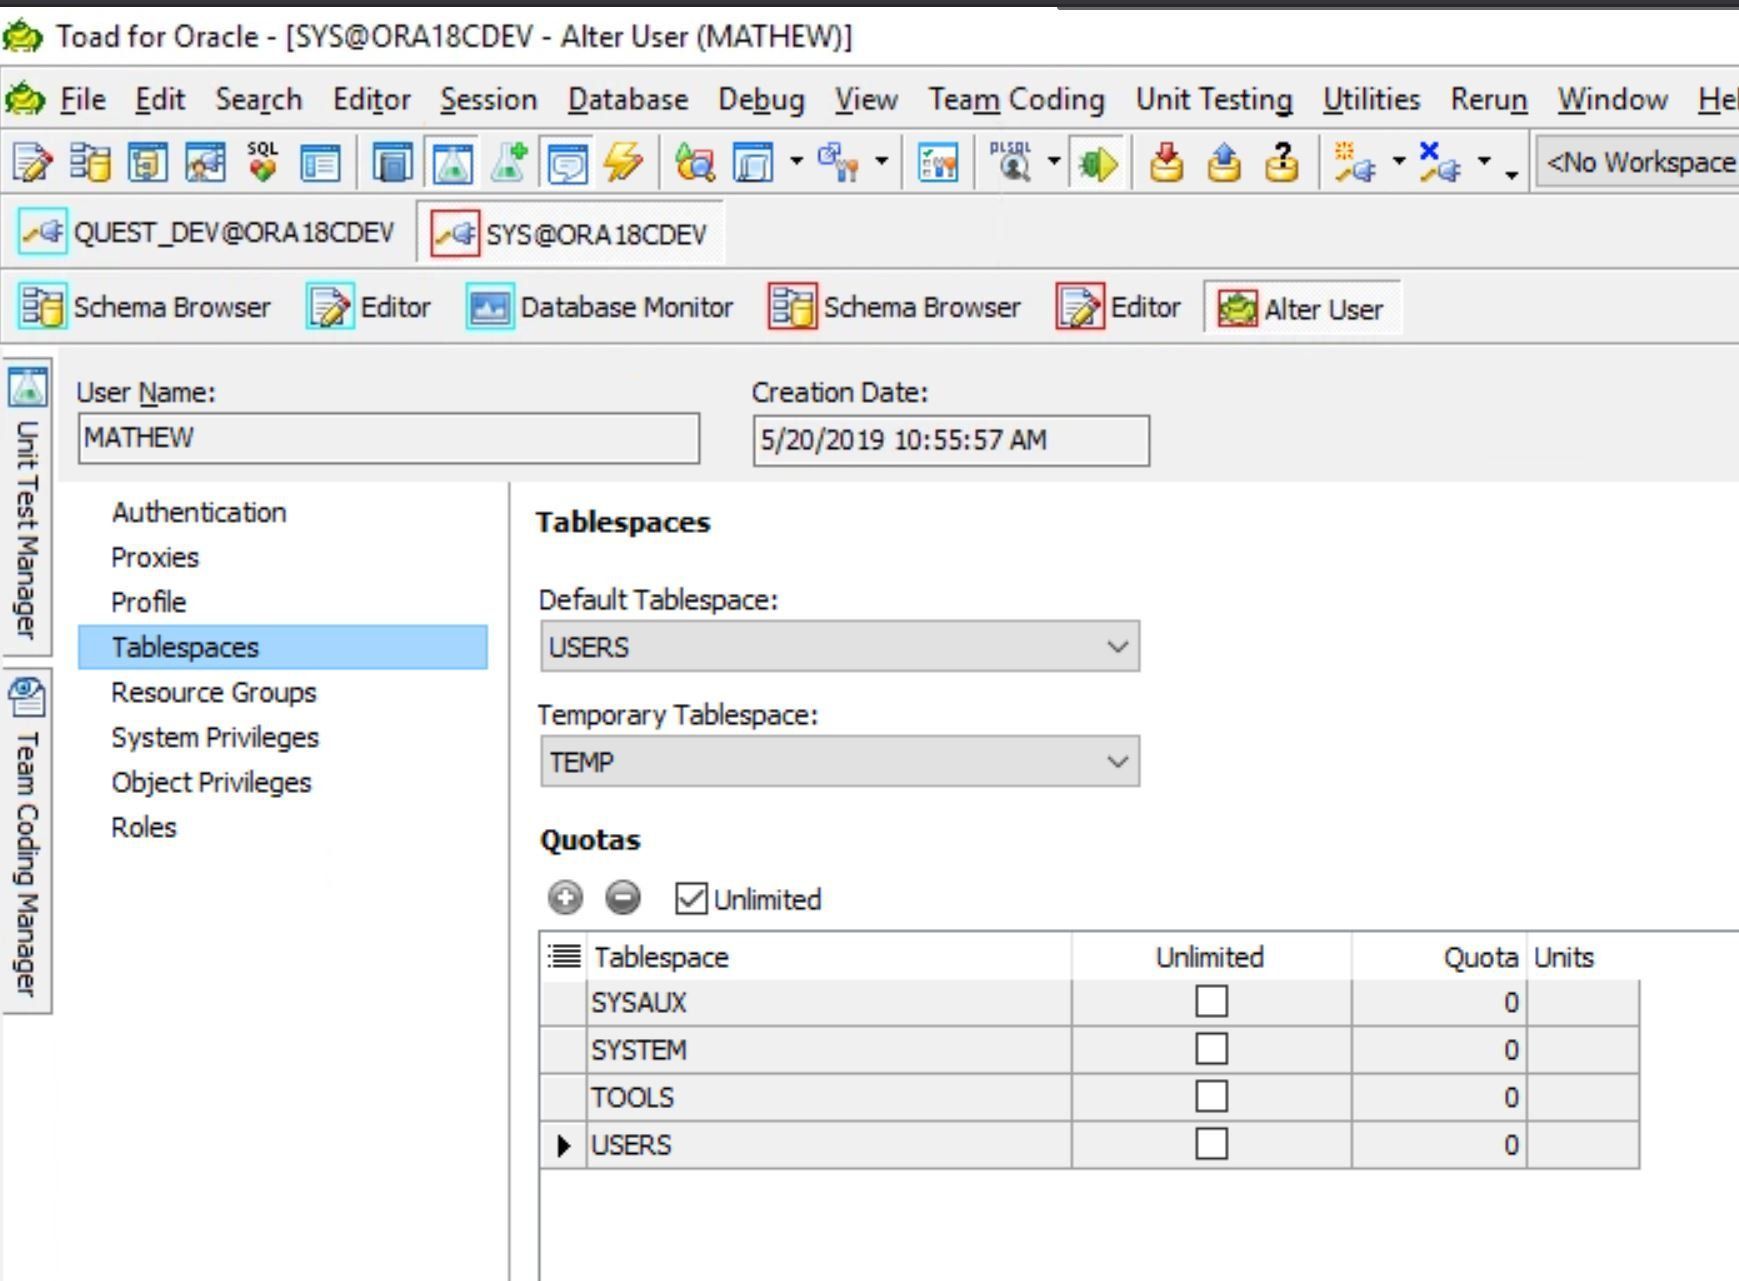1739x1281 pixels.
Task: Toggle the Unlimited checkbox above Quotas grid
Action: coord(690,899)
